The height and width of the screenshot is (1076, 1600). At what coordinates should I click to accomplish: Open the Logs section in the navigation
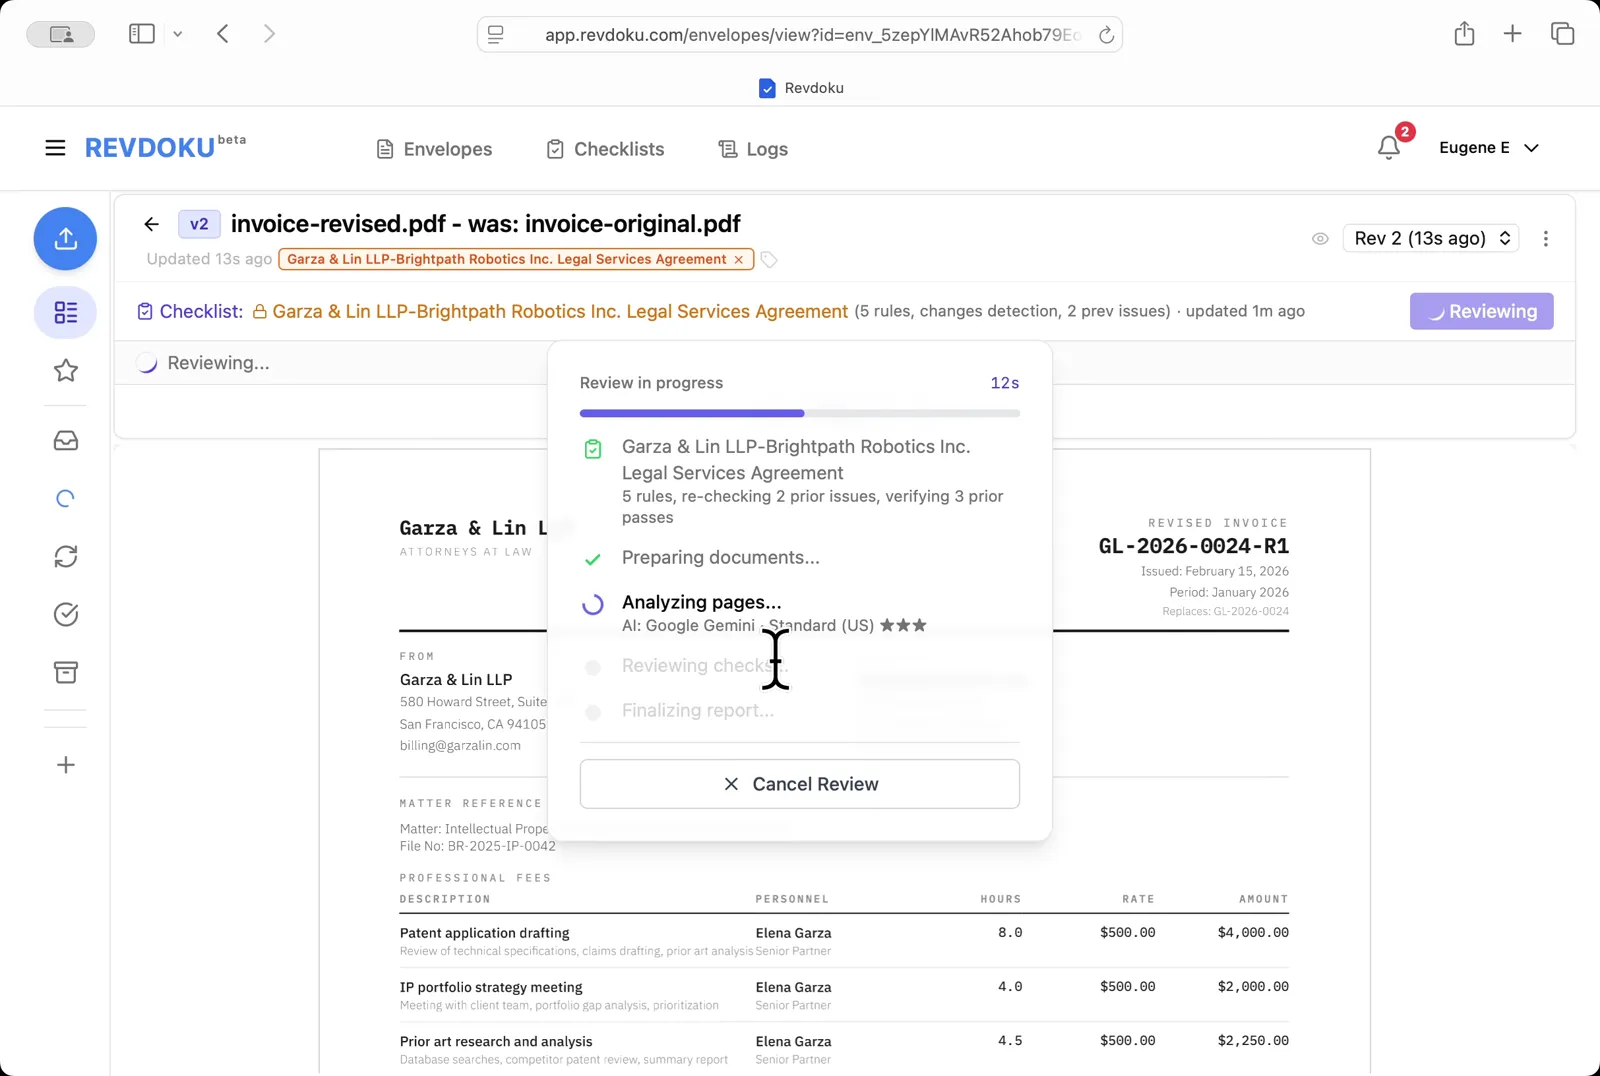(x=753, y=148)
